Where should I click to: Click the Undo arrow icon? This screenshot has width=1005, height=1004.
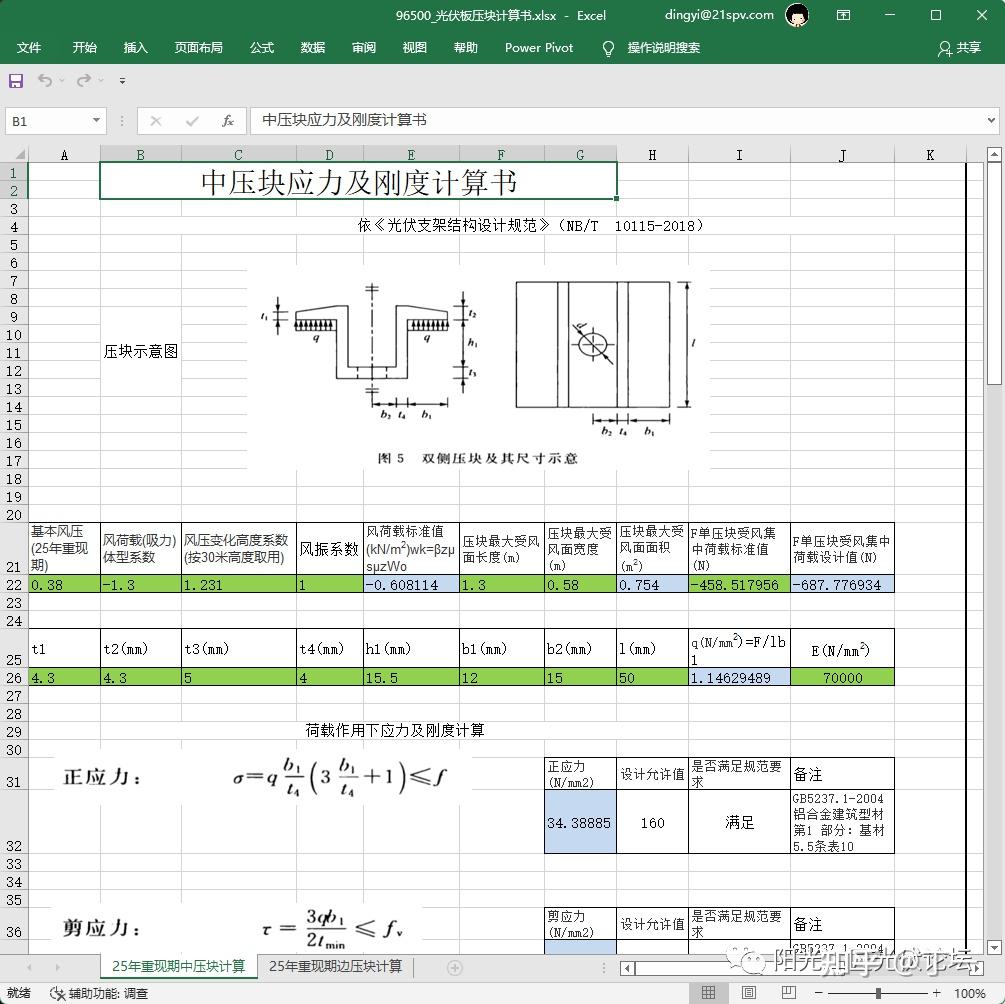[x=45, y=81]
